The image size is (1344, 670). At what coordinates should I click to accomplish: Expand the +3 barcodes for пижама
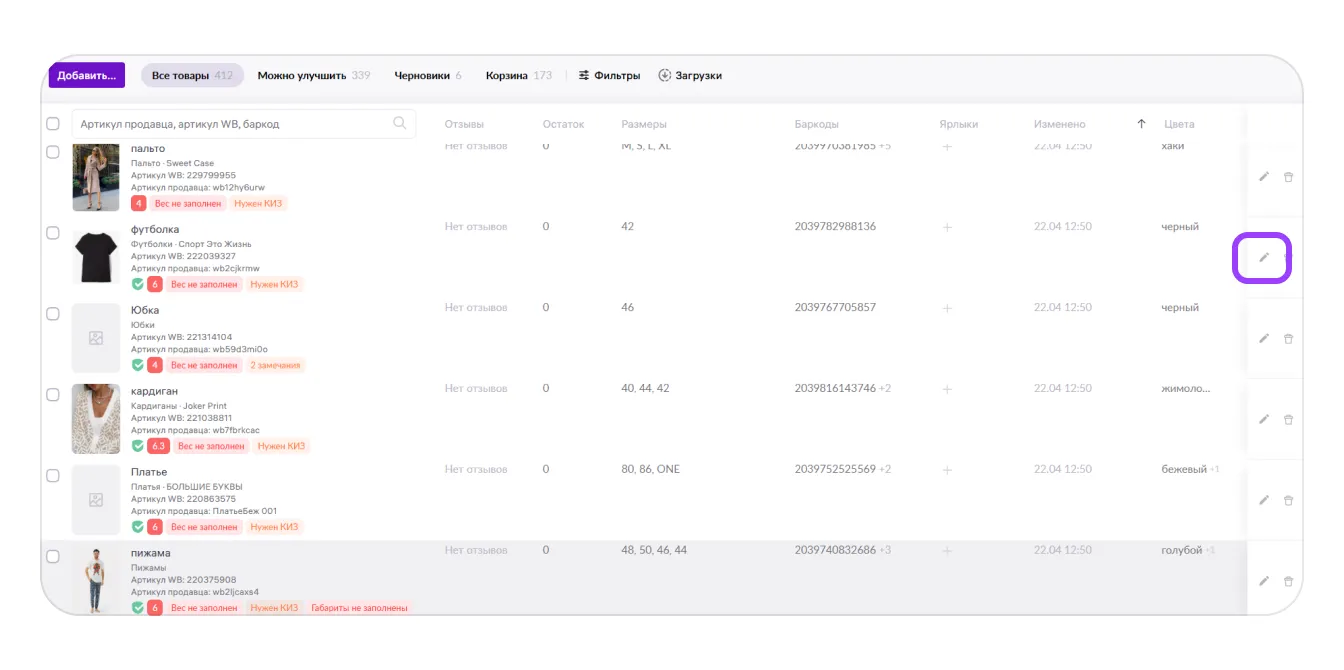(x=885, y=550)
